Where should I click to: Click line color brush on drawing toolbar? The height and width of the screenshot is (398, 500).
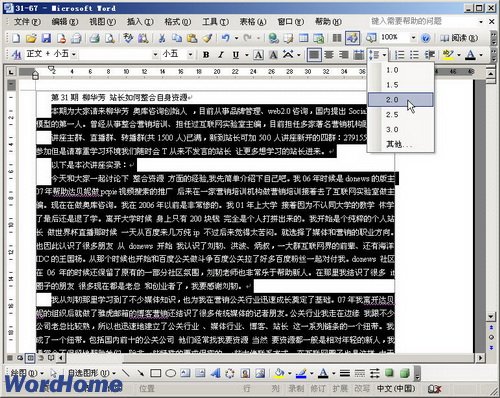(x=301, y=373)
